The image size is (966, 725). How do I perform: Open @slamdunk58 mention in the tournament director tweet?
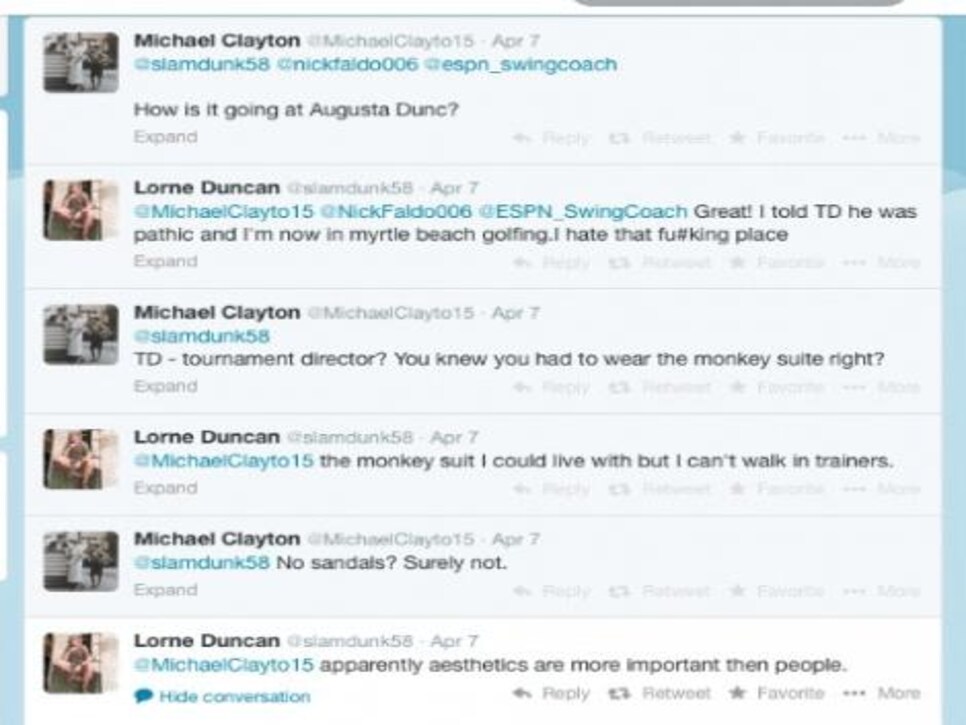[x=201, y=336]
